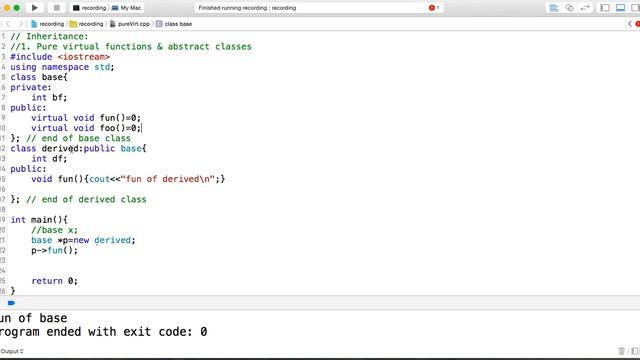Click the blue breakpoint toggle in debug bar
This screenshot has width=640, height=360.
(x=11, y=303)
